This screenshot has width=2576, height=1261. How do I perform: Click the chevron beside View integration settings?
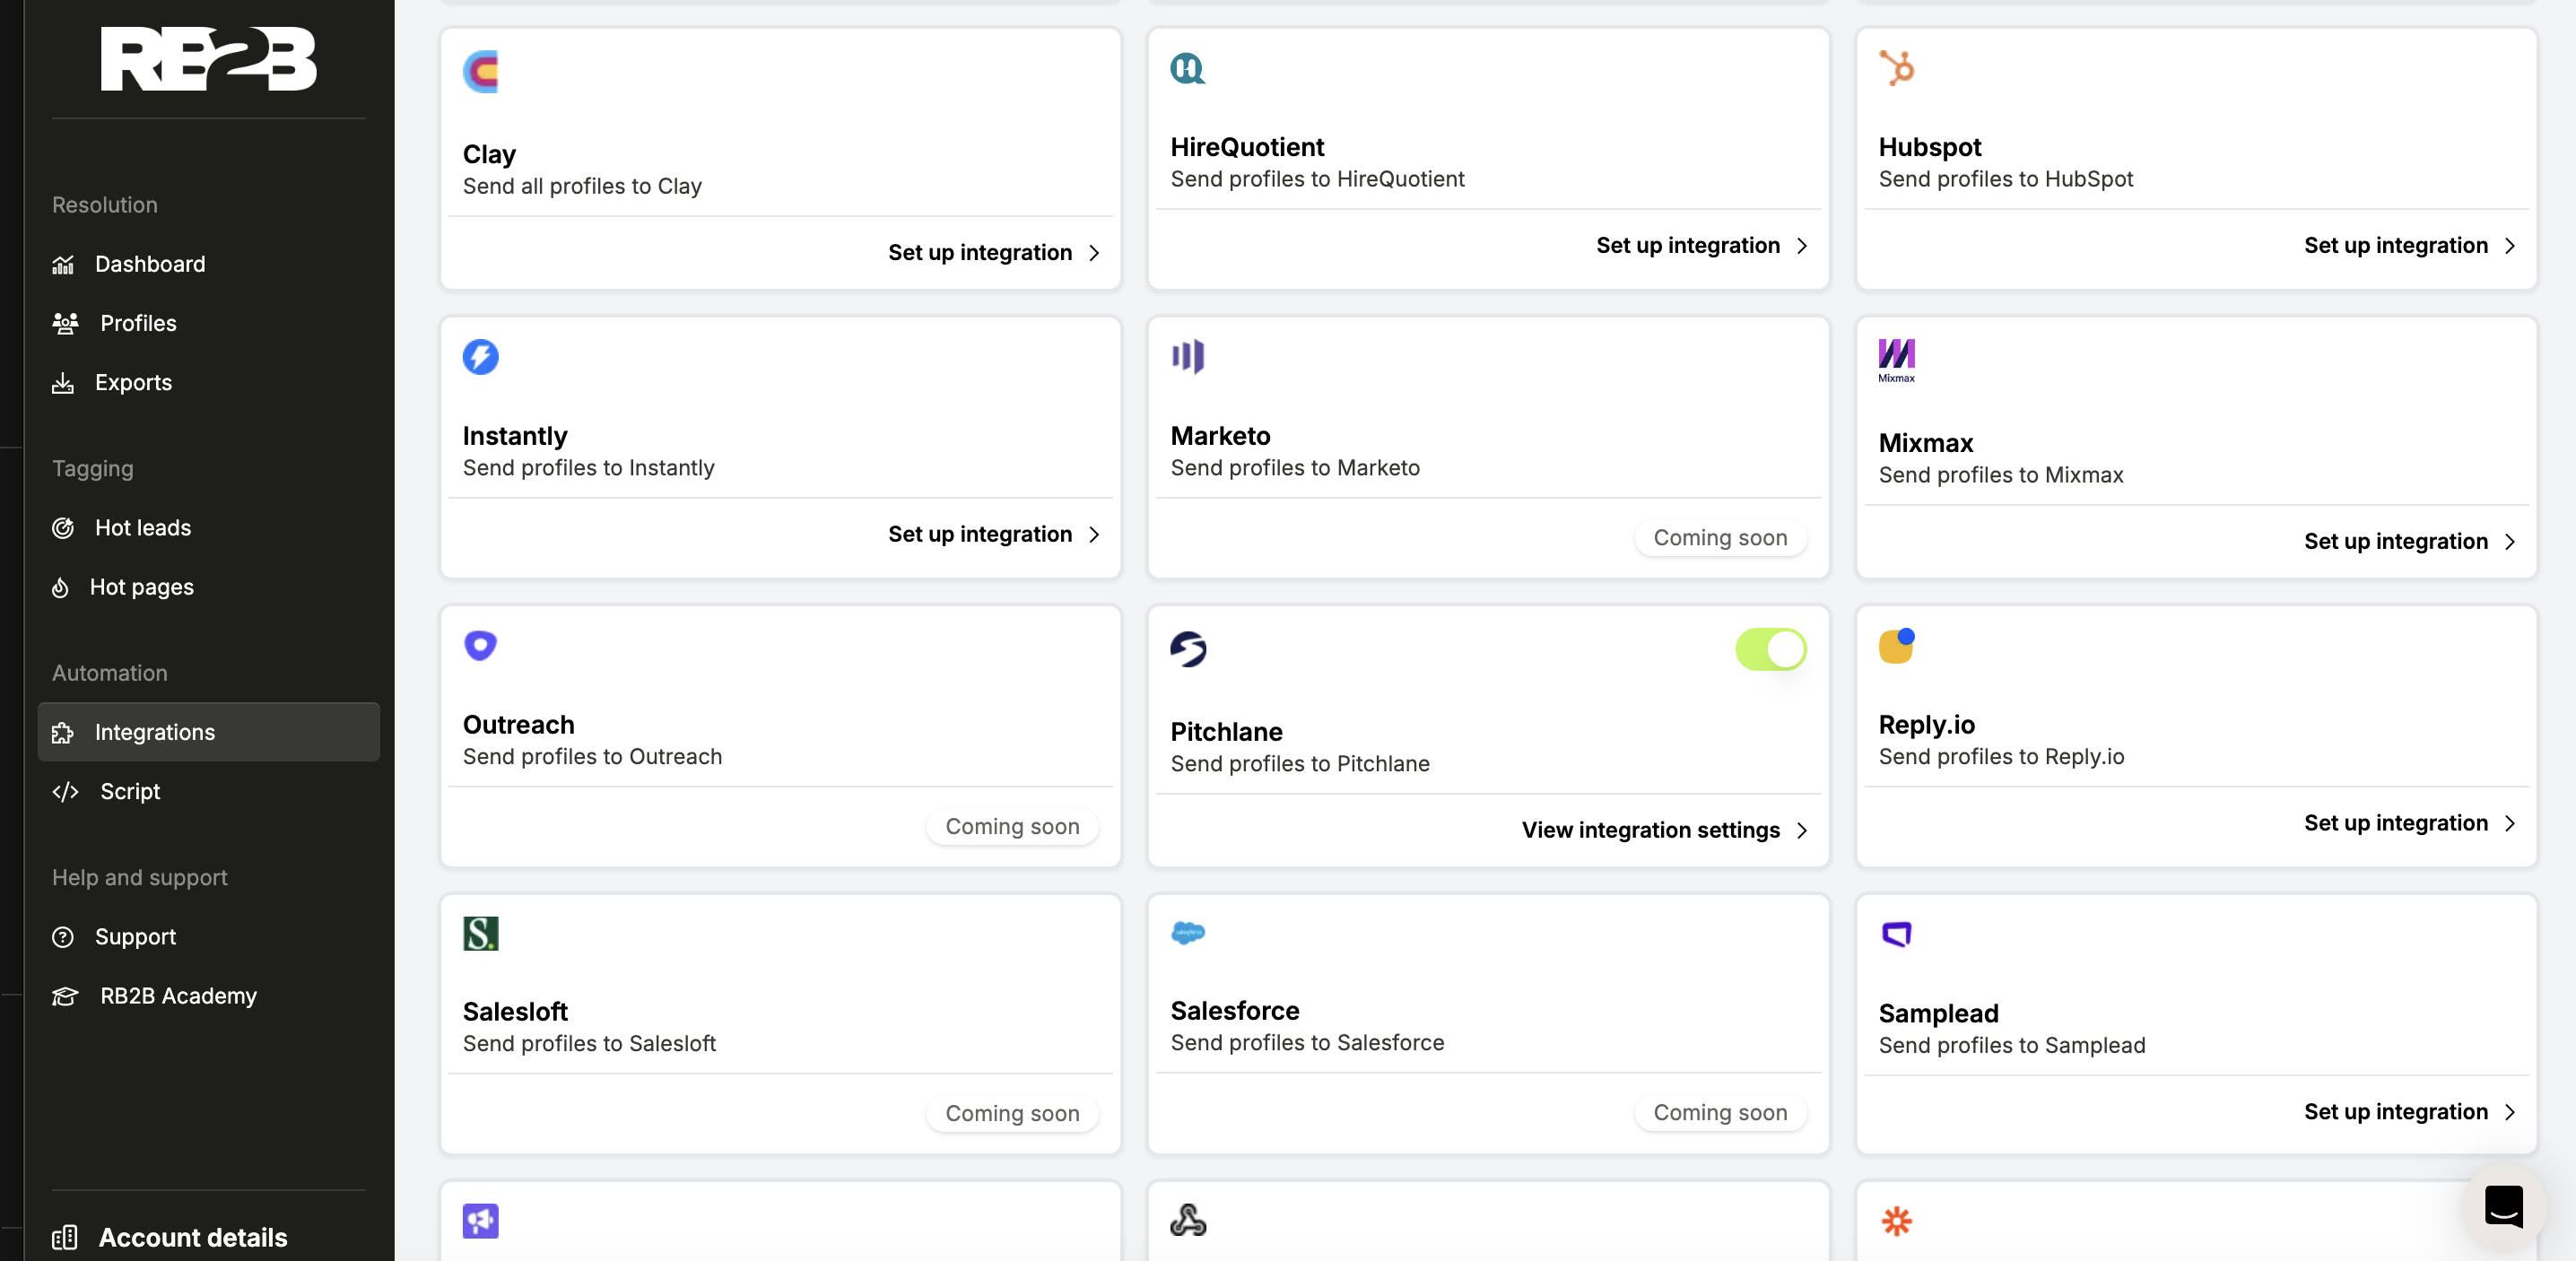[1802, 831]
